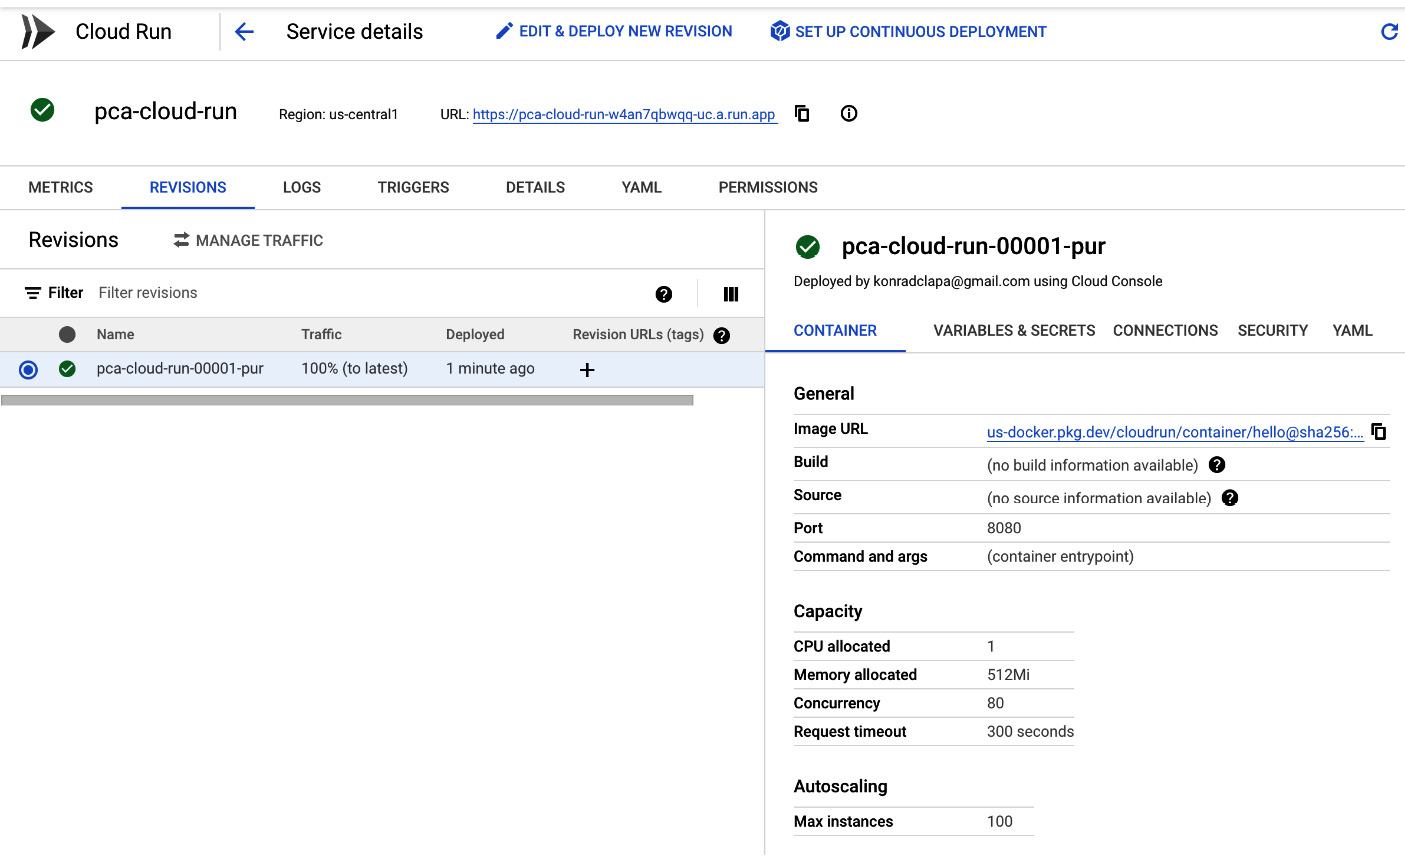Viewport: 1405px width, 862px height.
Task: Open the Logs tab
Action: pyautogui.click(x=302, y=187)
